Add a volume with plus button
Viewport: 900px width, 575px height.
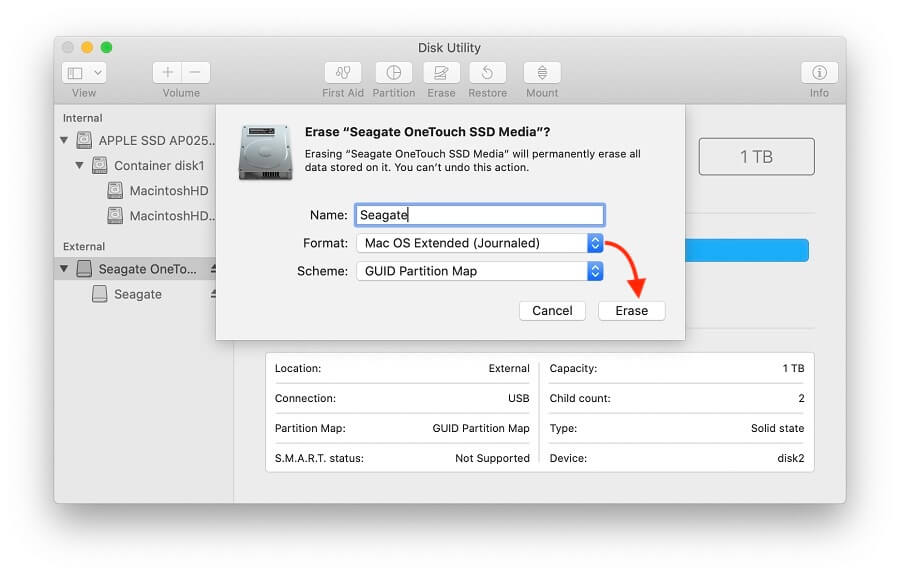click(167, 72)
